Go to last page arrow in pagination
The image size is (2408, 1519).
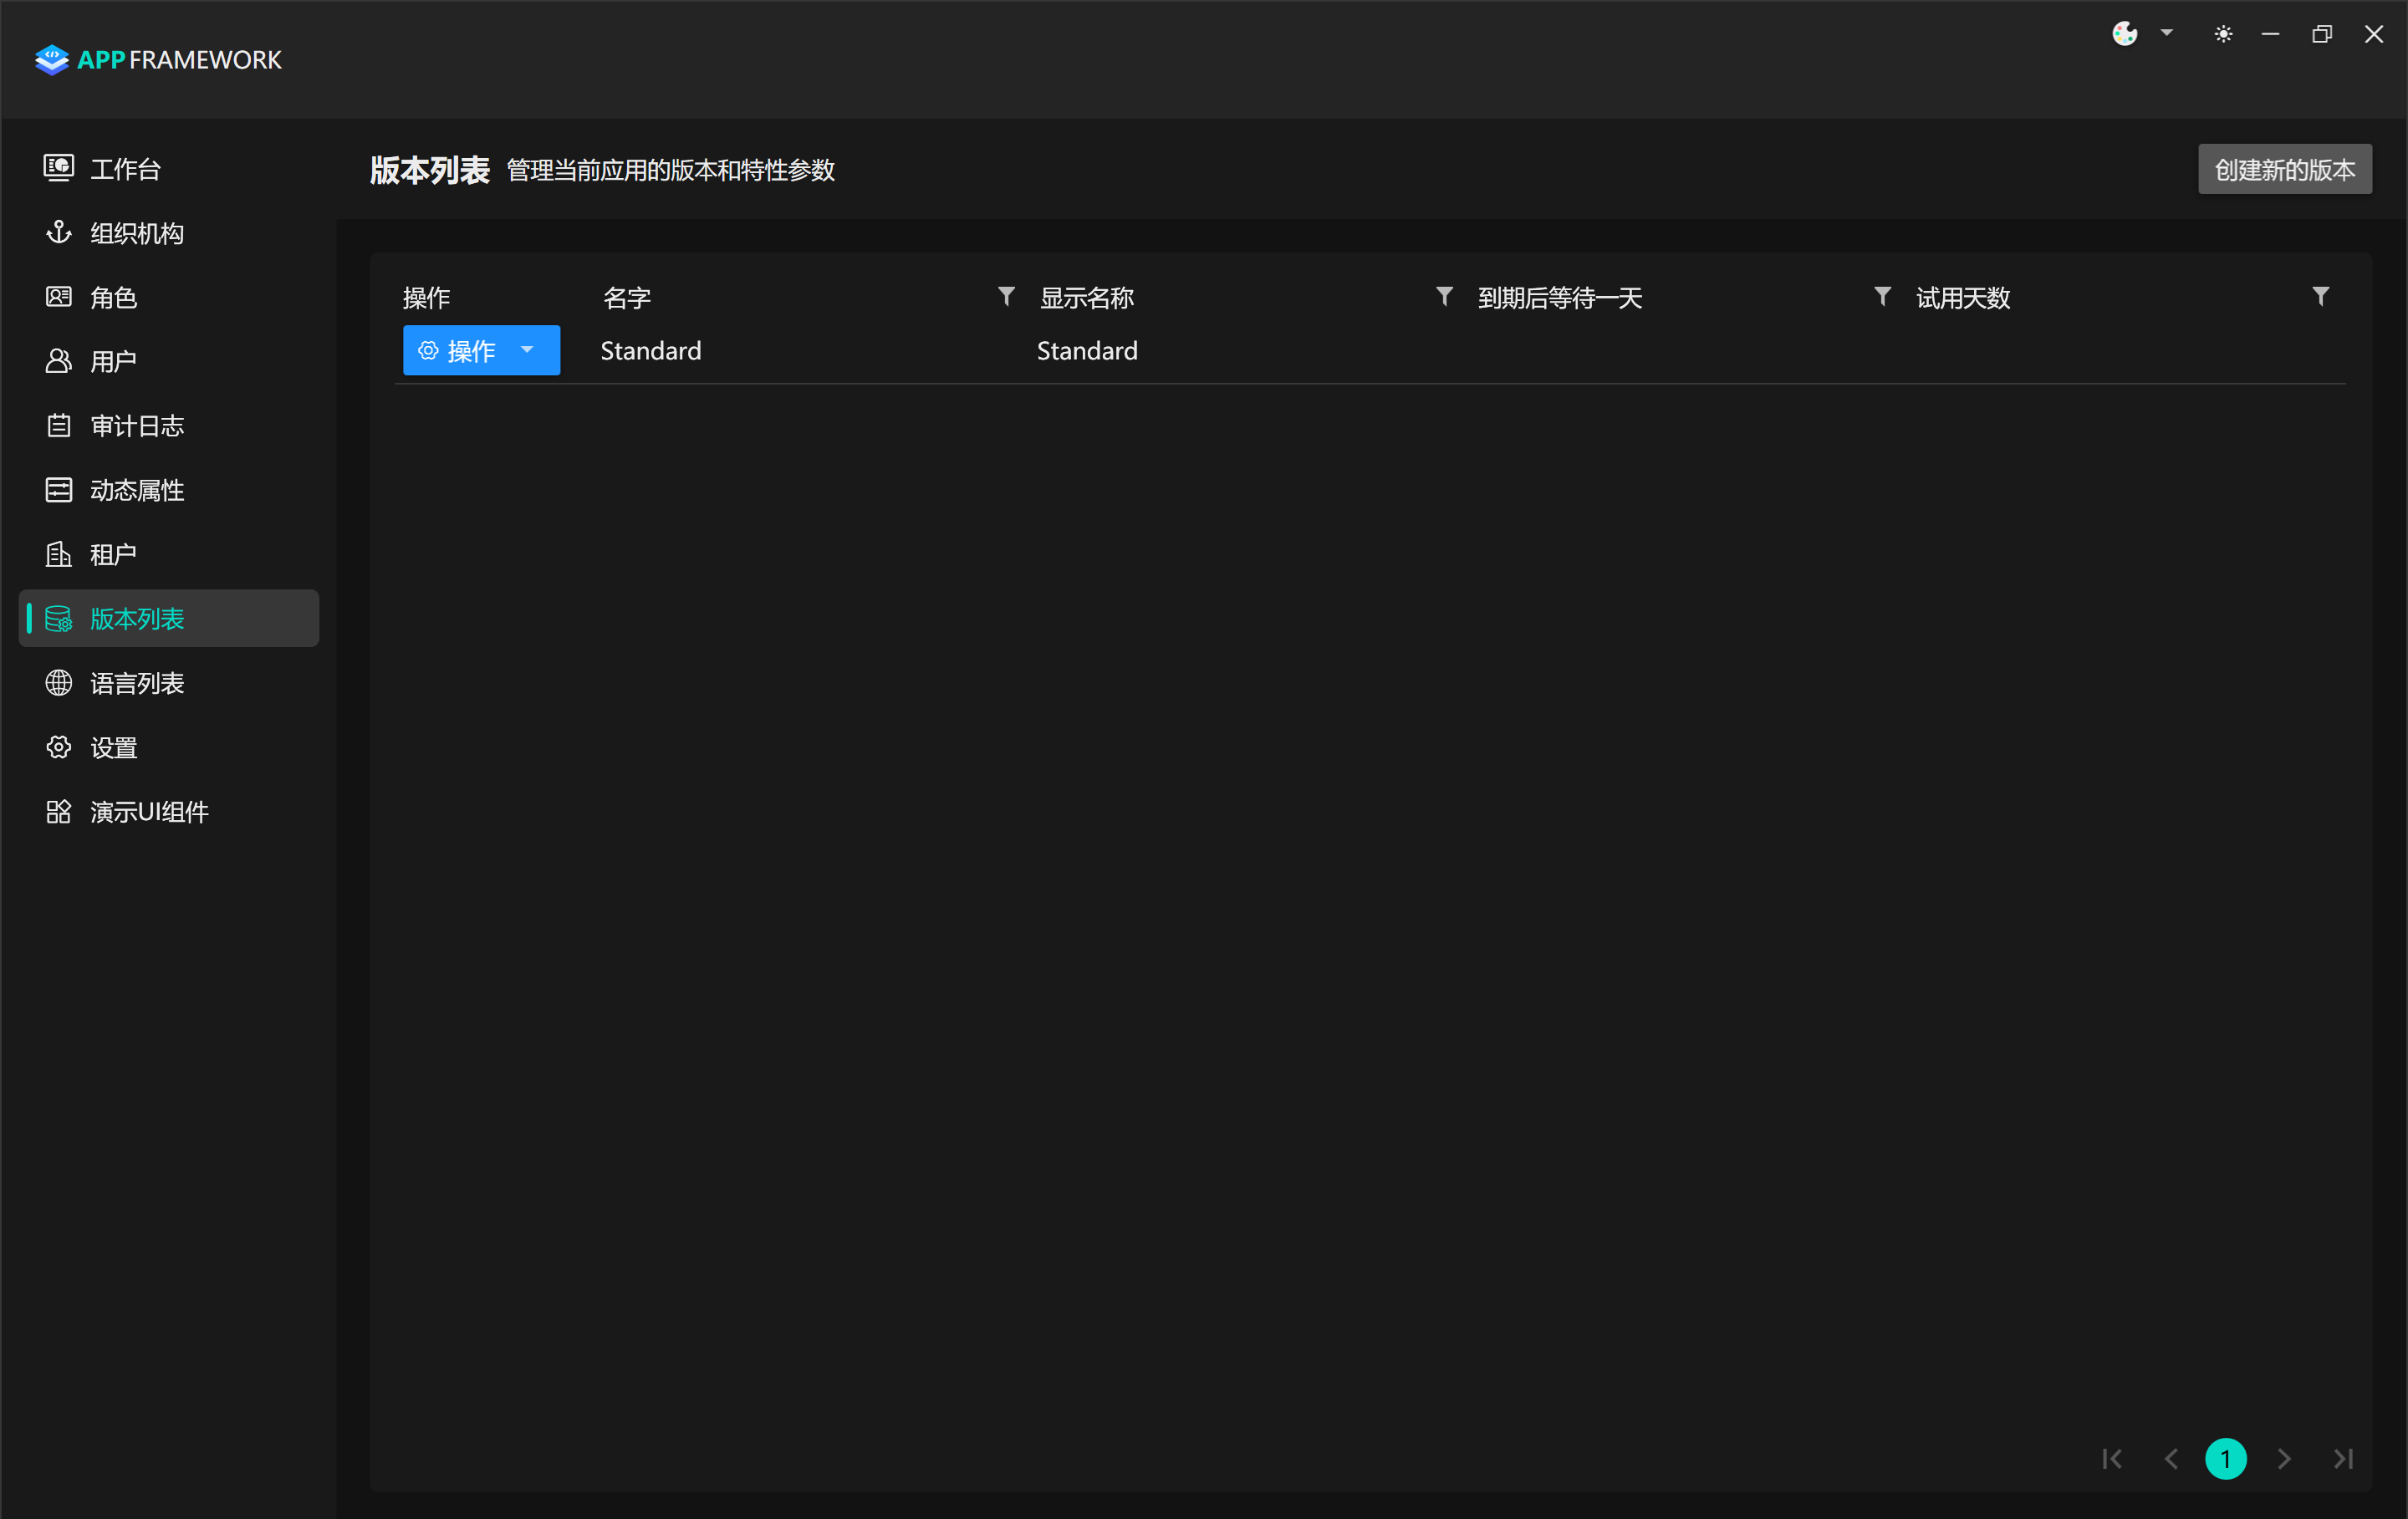tap(2343, 1459)
